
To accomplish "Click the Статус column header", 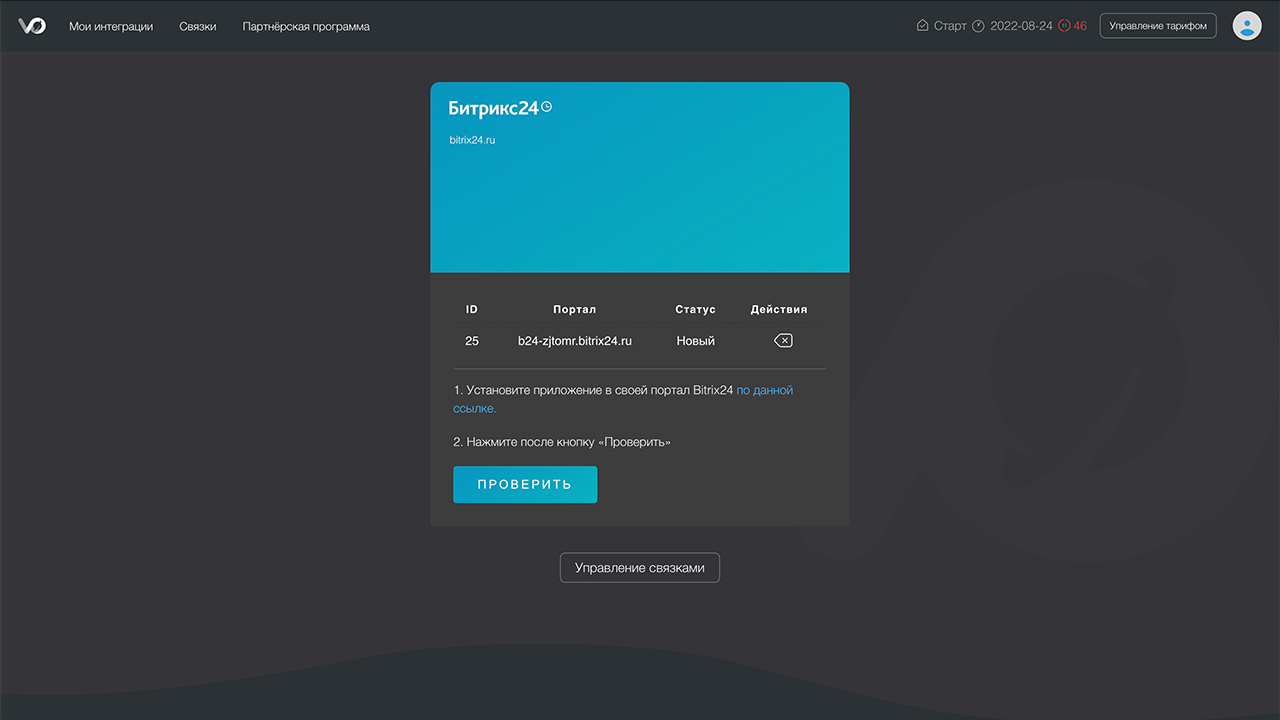I will click(x=696, y=310).
